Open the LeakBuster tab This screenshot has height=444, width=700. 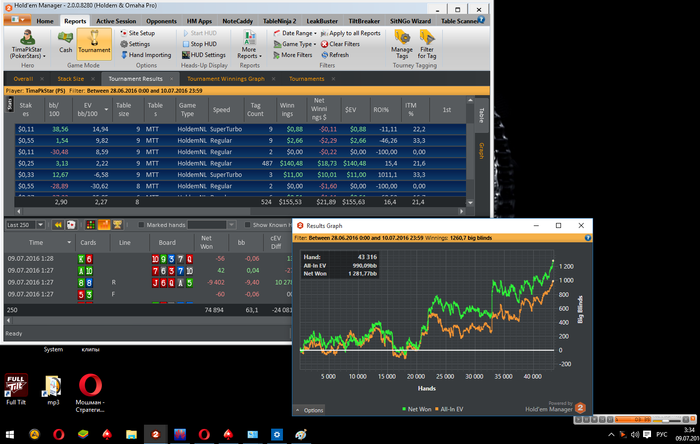[322, 21]
